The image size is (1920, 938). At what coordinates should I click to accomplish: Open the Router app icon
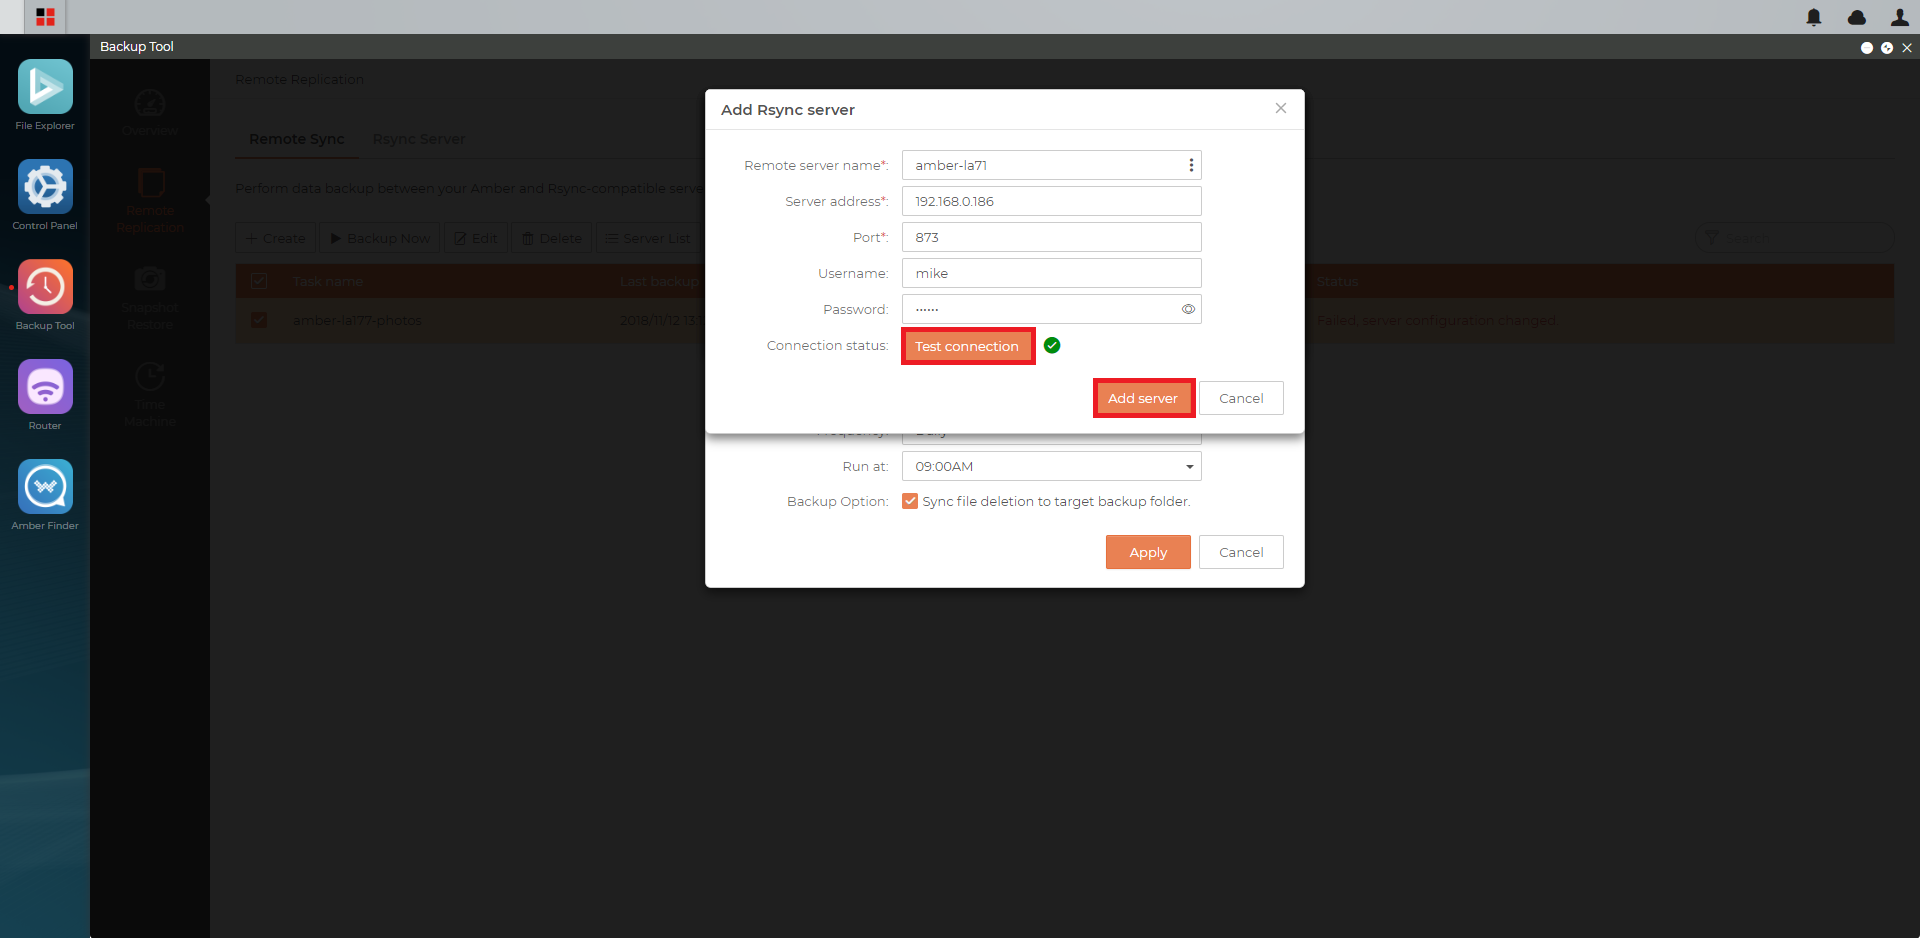coord(45,387)
